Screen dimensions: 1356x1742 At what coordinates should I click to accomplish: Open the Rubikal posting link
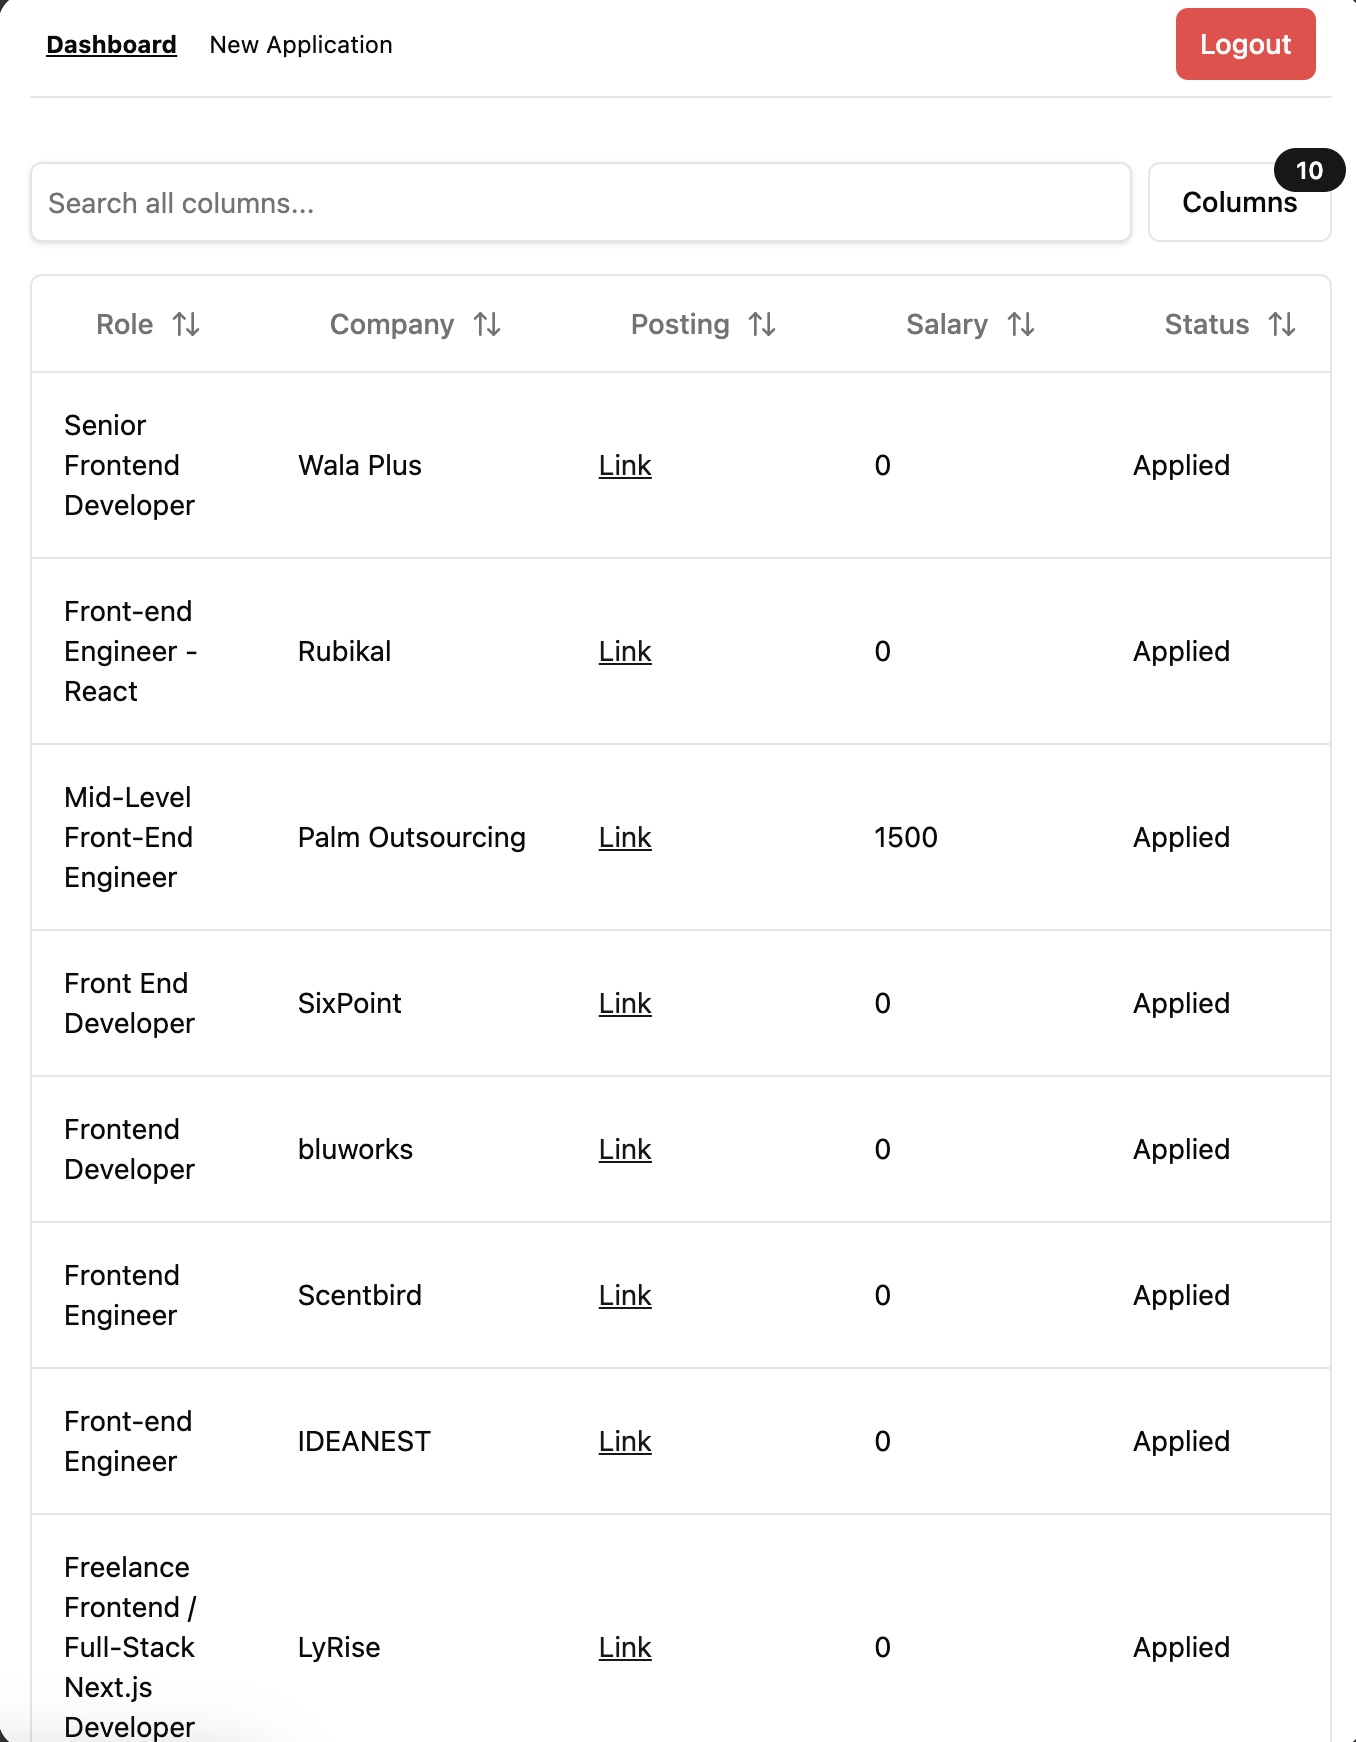tap(624, 651)
